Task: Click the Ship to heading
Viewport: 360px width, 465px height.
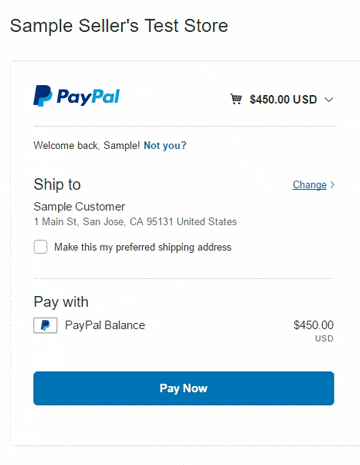Action: (x=57, y=184)
